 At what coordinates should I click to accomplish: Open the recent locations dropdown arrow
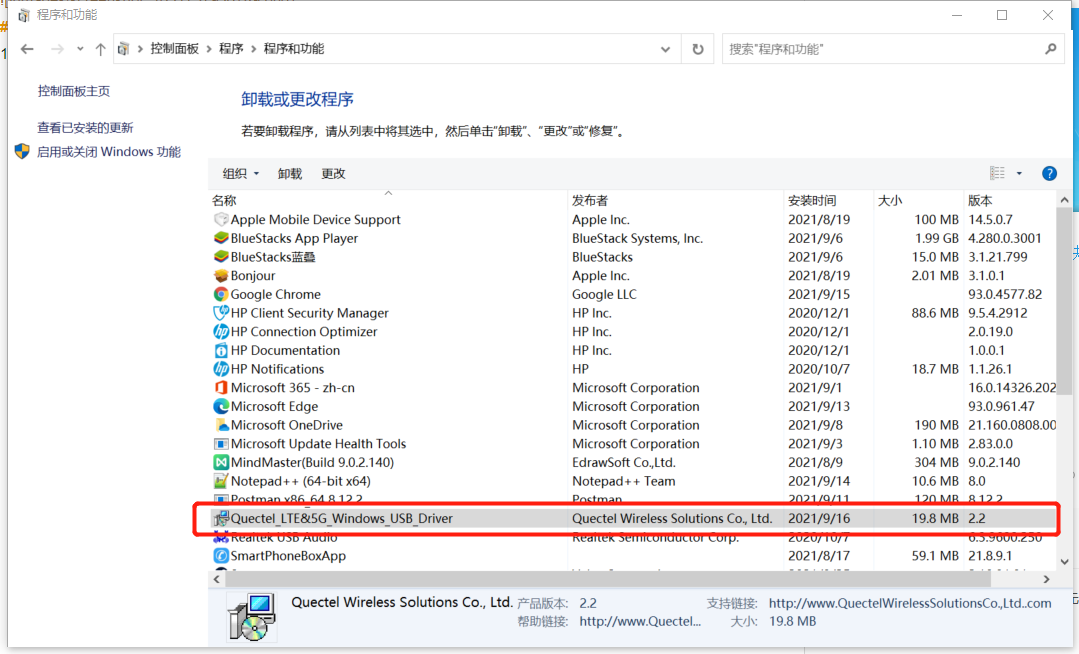pyautogui.click(x=80, y=49)
